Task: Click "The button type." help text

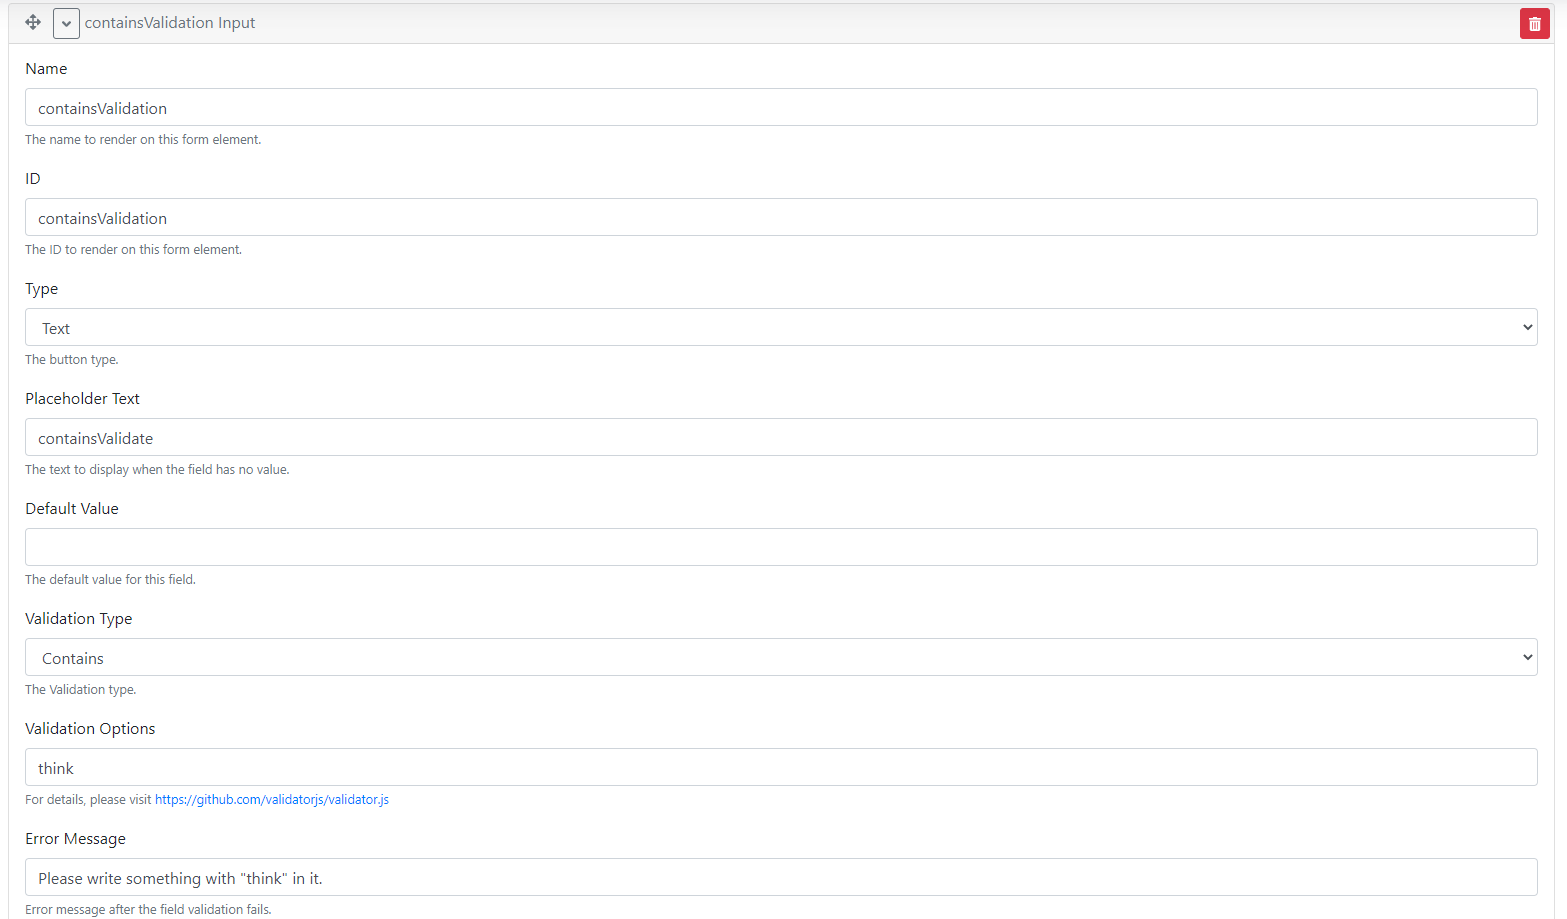Action: 71,360
